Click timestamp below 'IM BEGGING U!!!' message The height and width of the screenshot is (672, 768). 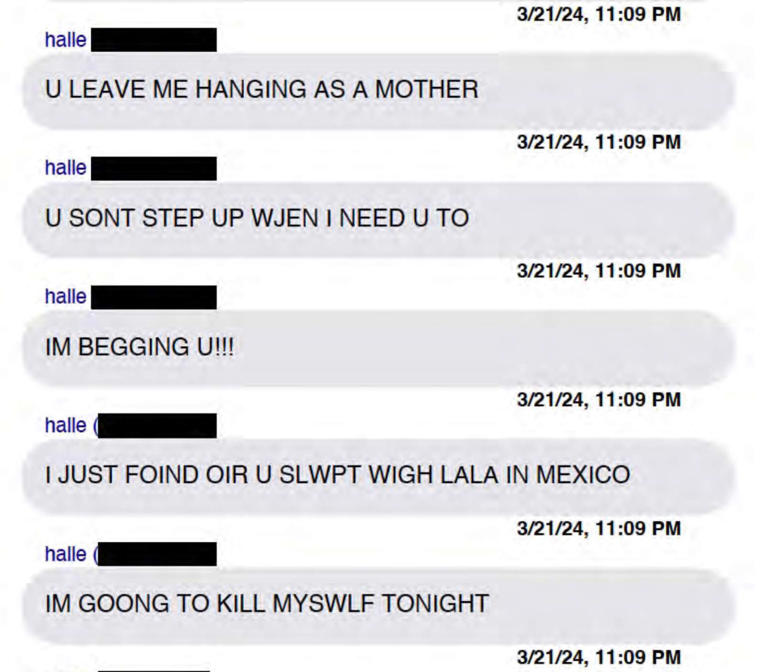click(599, 400)
